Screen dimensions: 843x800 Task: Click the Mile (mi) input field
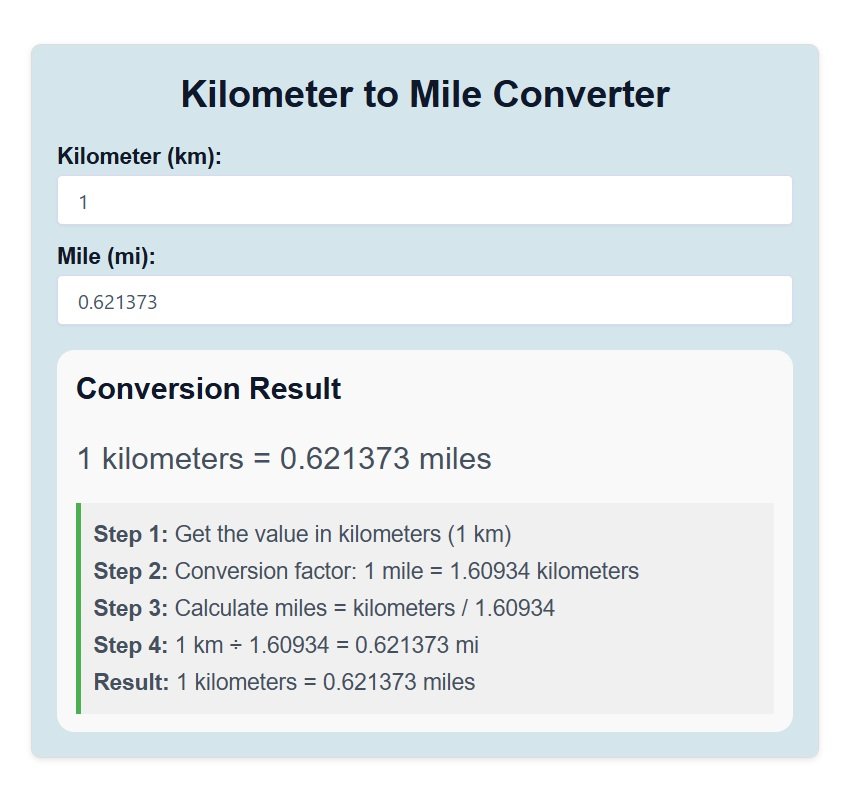tap(424, 300)
